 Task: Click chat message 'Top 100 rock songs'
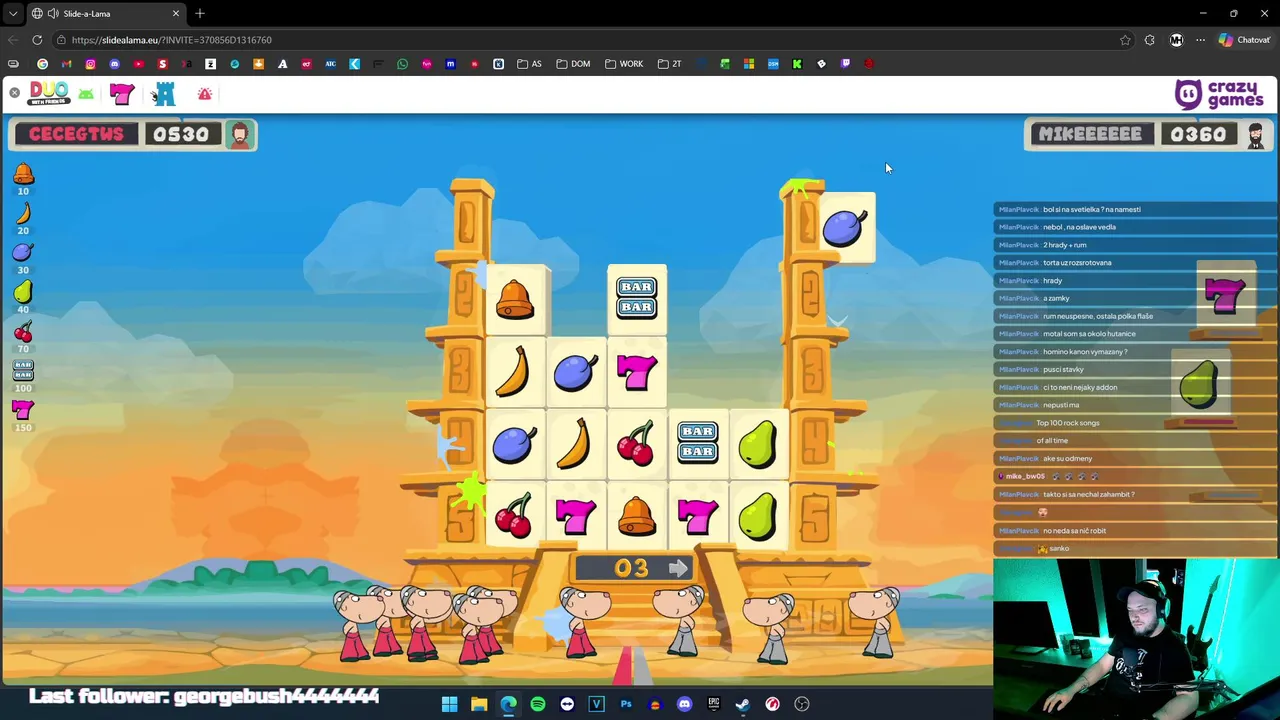(1068, 423)
